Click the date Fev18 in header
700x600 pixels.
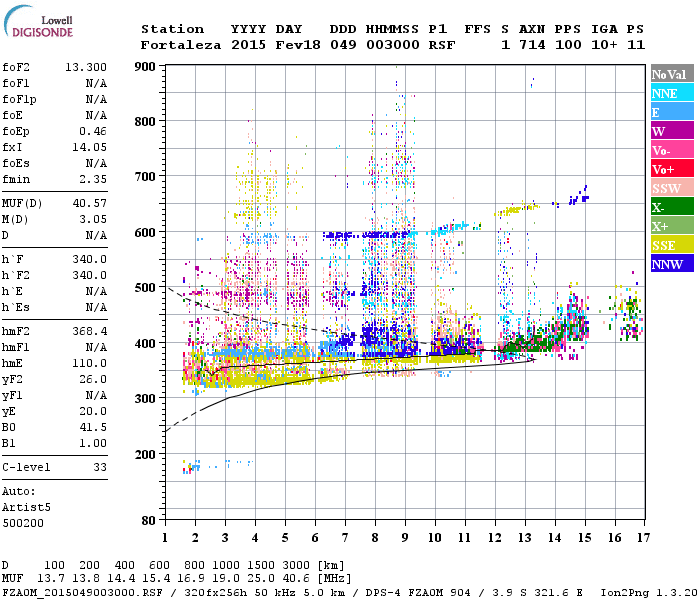click(298, 45)
